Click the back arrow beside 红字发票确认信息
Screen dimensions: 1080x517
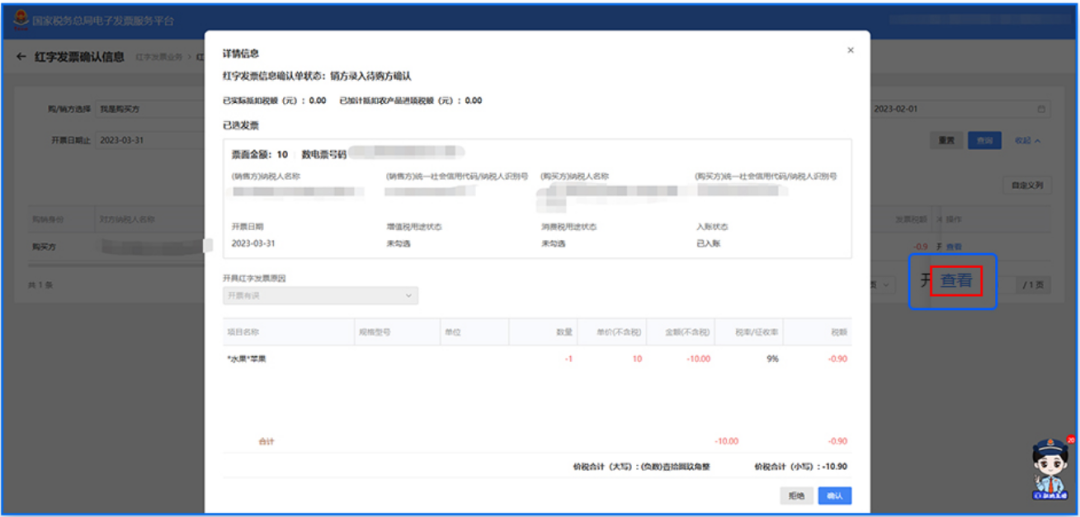coord(21,56)
